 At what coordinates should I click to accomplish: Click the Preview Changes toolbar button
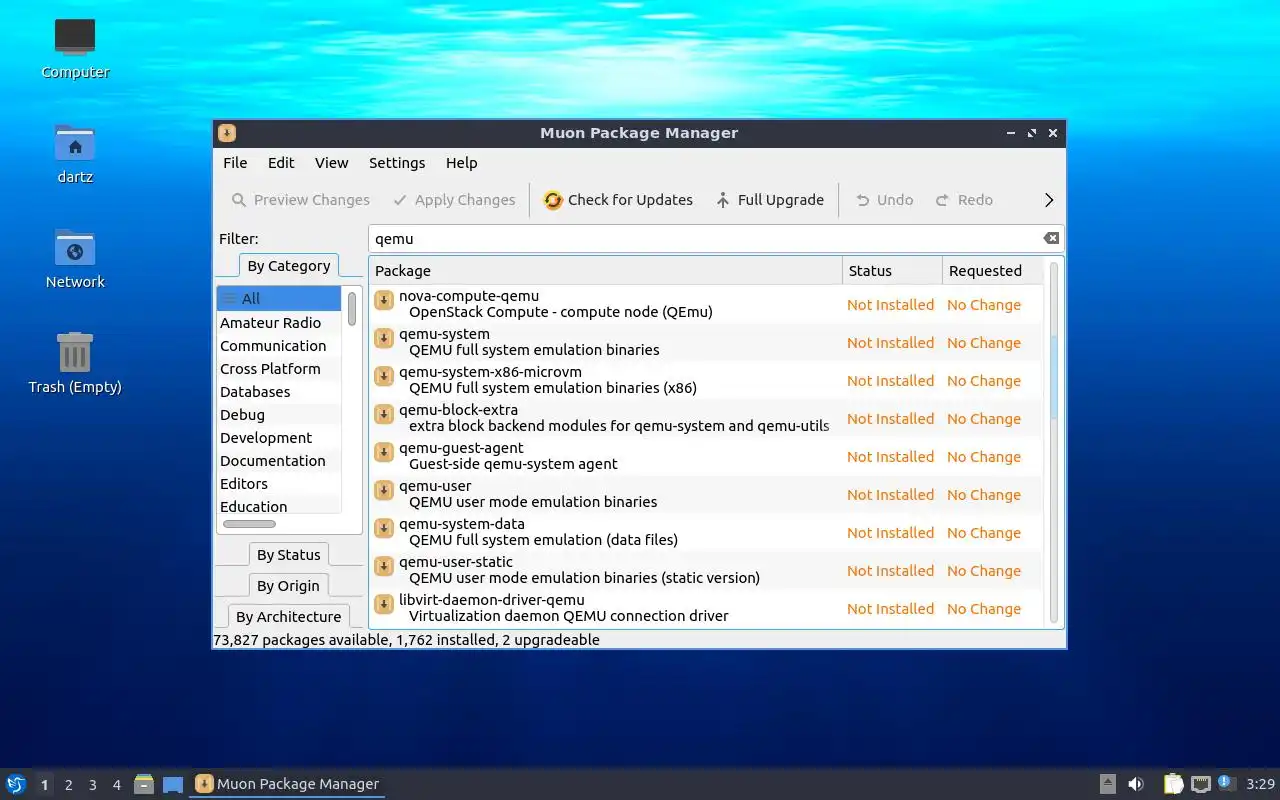tap(300, 200)
